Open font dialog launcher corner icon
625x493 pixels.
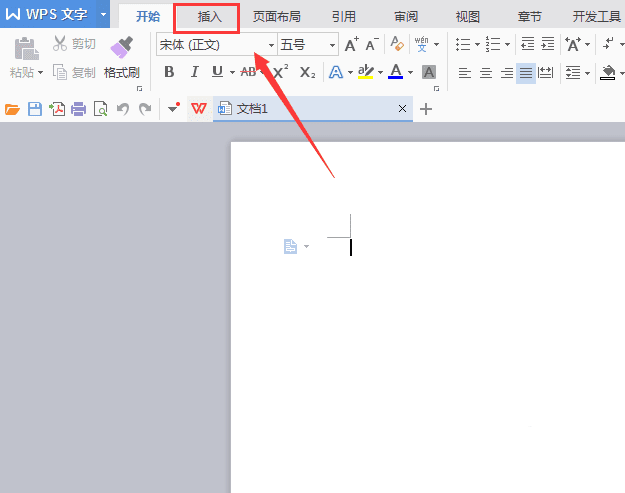[x=436, y=88]
